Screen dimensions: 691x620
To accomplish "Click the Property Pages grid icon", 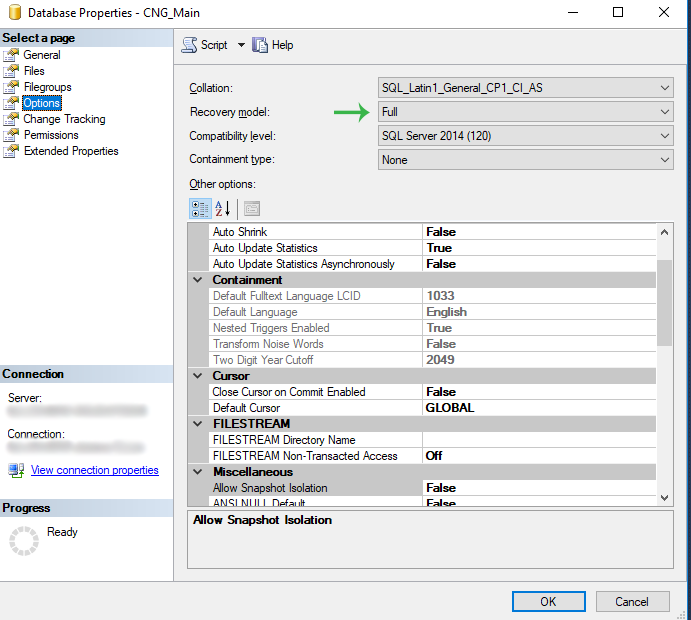I will [252, 209].
